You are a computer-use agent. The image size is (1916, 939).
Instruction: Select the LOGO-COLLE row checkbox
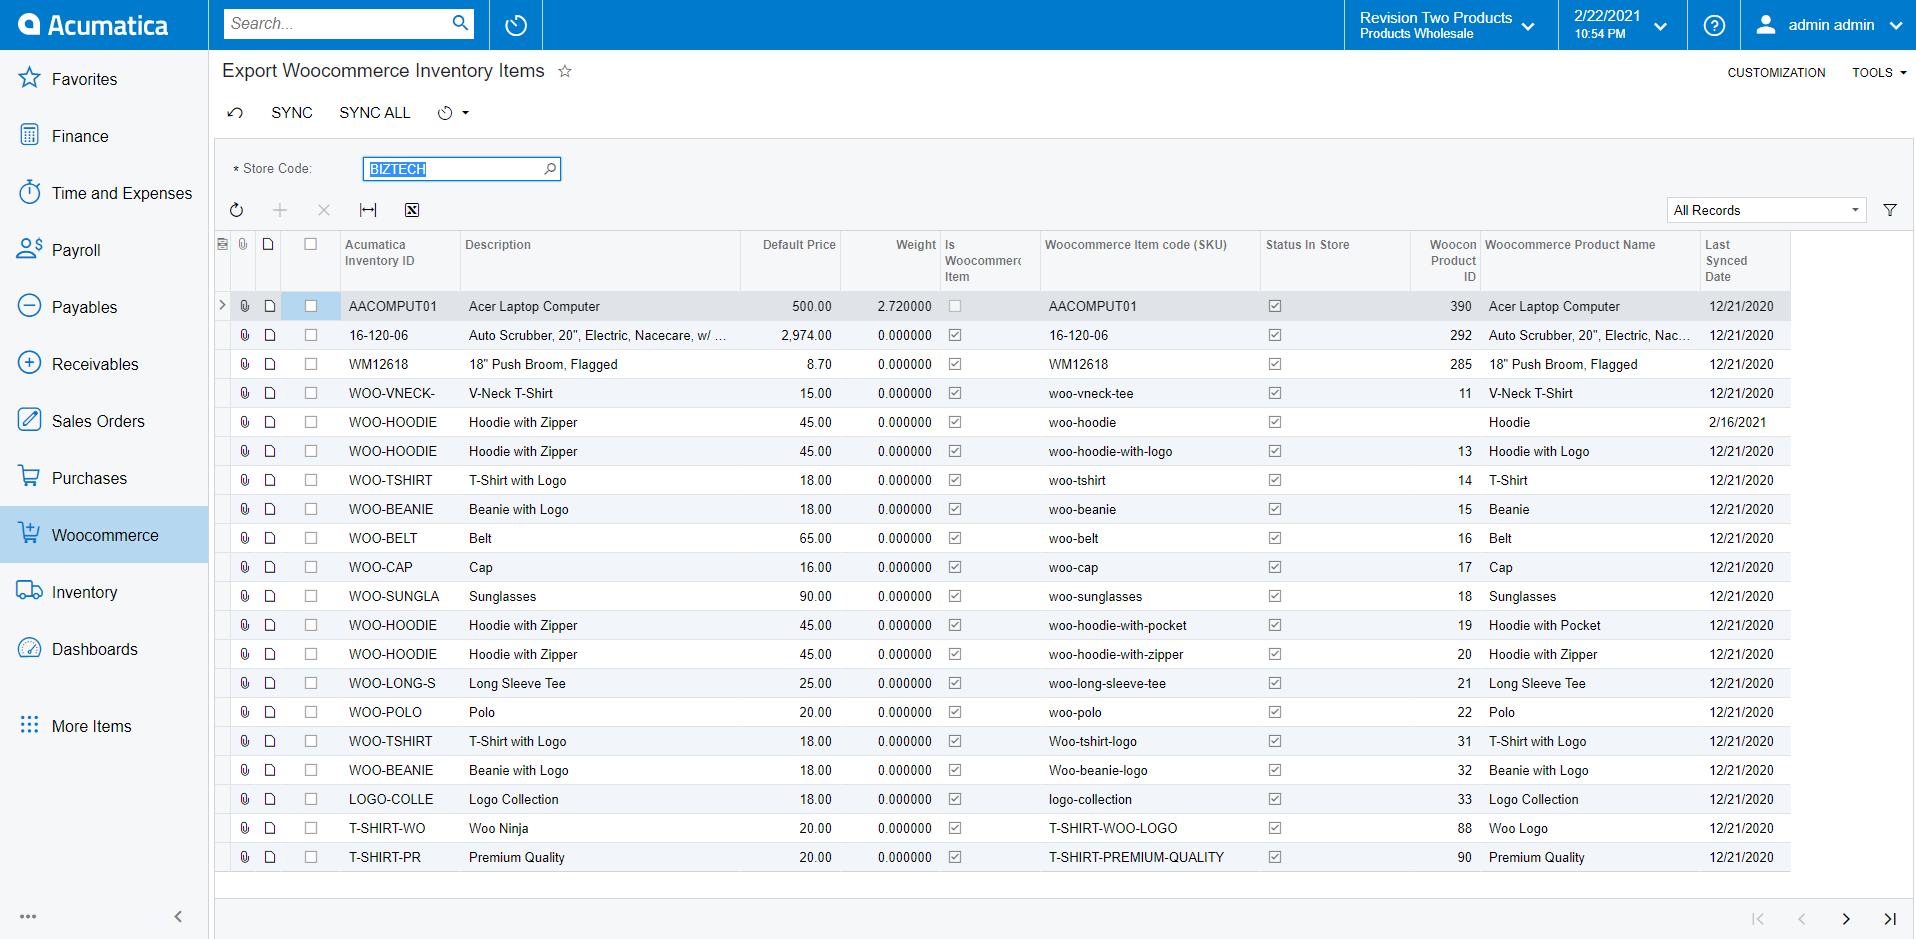311,799
